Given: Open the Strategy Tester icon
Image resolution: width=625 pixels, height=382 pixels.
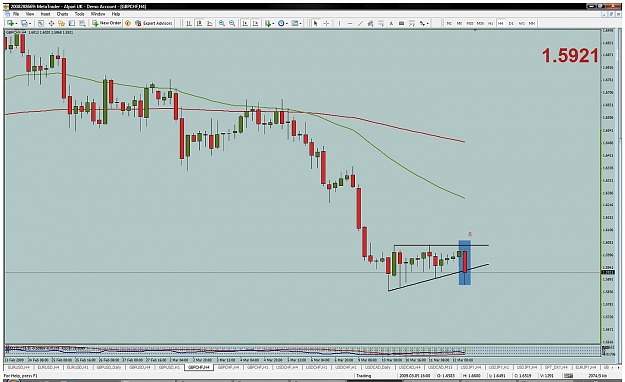Looking at the screenshot, I should click(x=82, y=23).
